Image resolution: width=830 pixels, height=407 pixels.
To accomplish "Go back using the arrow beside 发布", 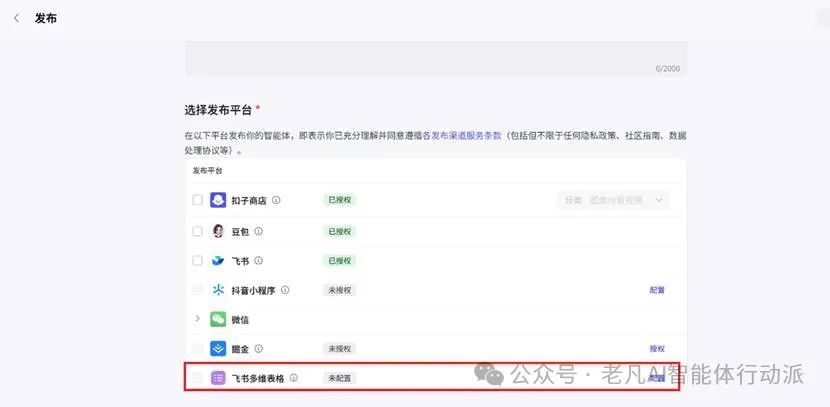I will 17,19.
